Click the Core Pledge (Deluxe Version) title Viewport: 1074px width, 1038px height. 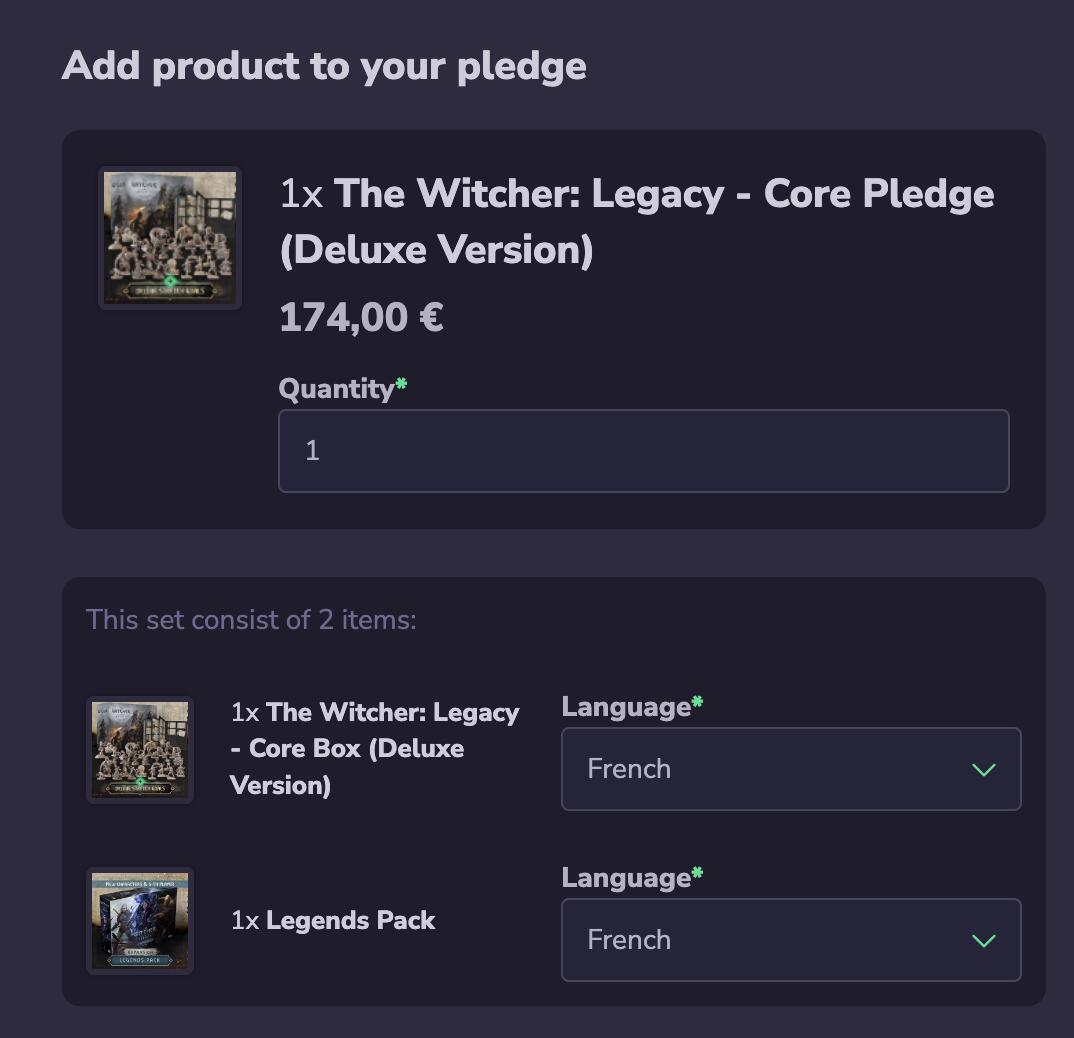point(636,222)
